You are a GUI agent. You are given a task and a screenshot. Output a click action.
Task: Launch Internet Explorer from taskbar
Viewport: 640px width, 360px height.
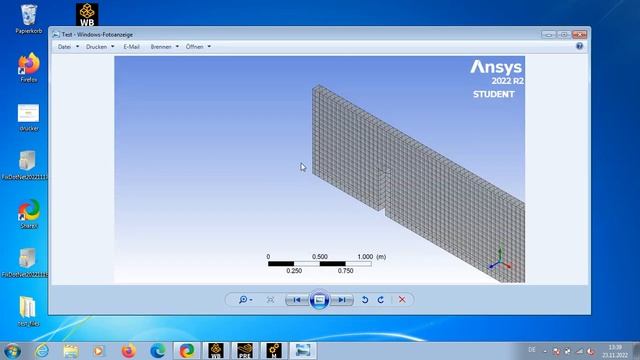tap(42, 351)
